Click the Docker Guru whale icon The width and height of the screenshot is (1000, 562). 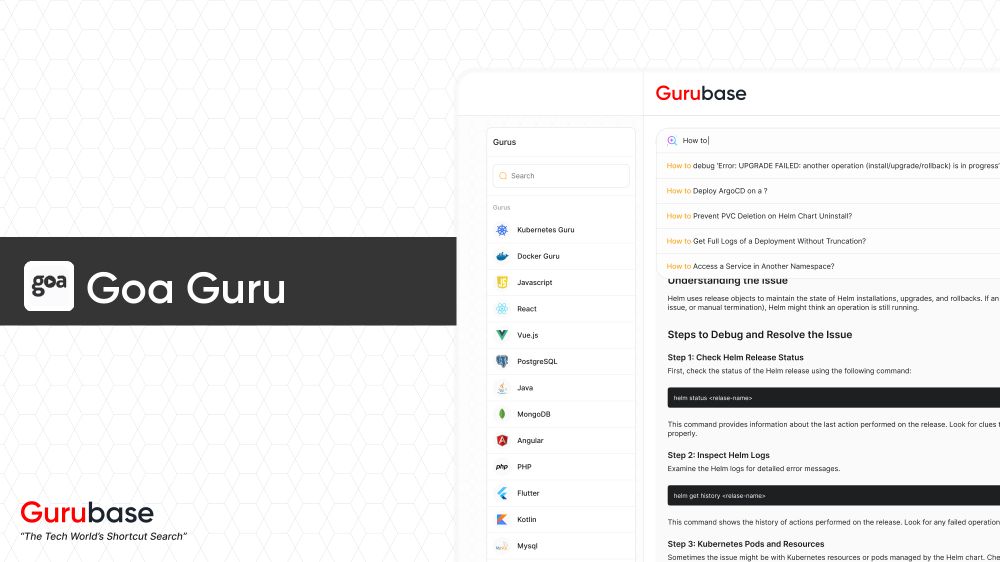coord(502,256)
